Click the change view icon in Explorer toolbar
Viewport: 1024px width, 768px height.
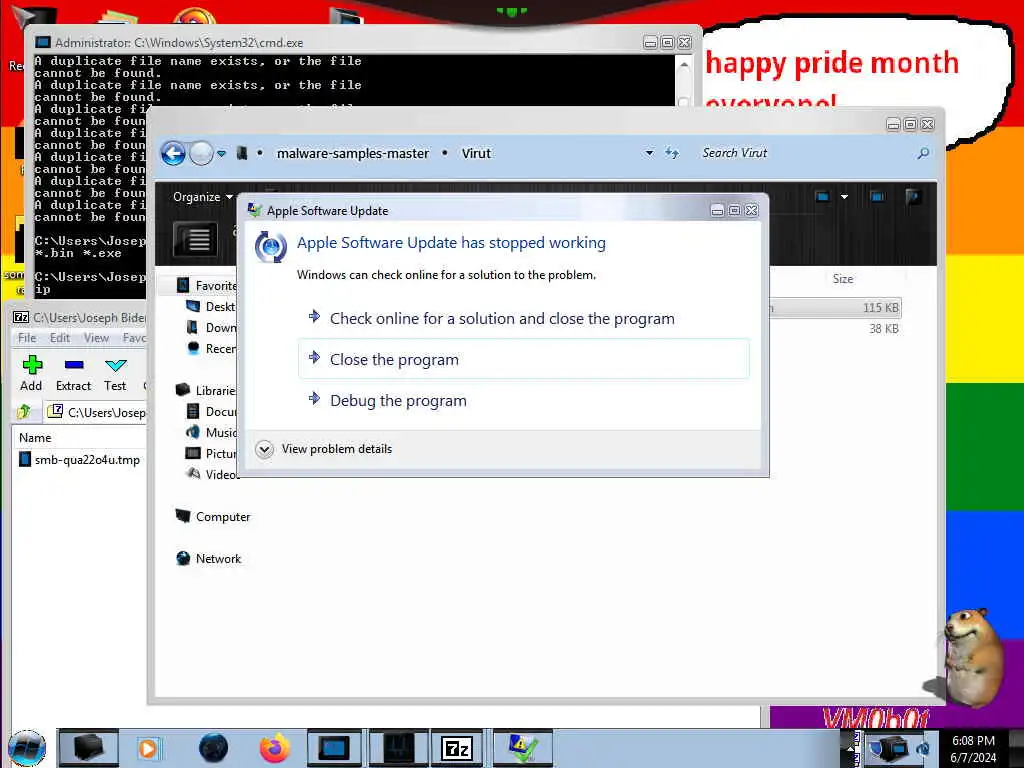[822, 197]
